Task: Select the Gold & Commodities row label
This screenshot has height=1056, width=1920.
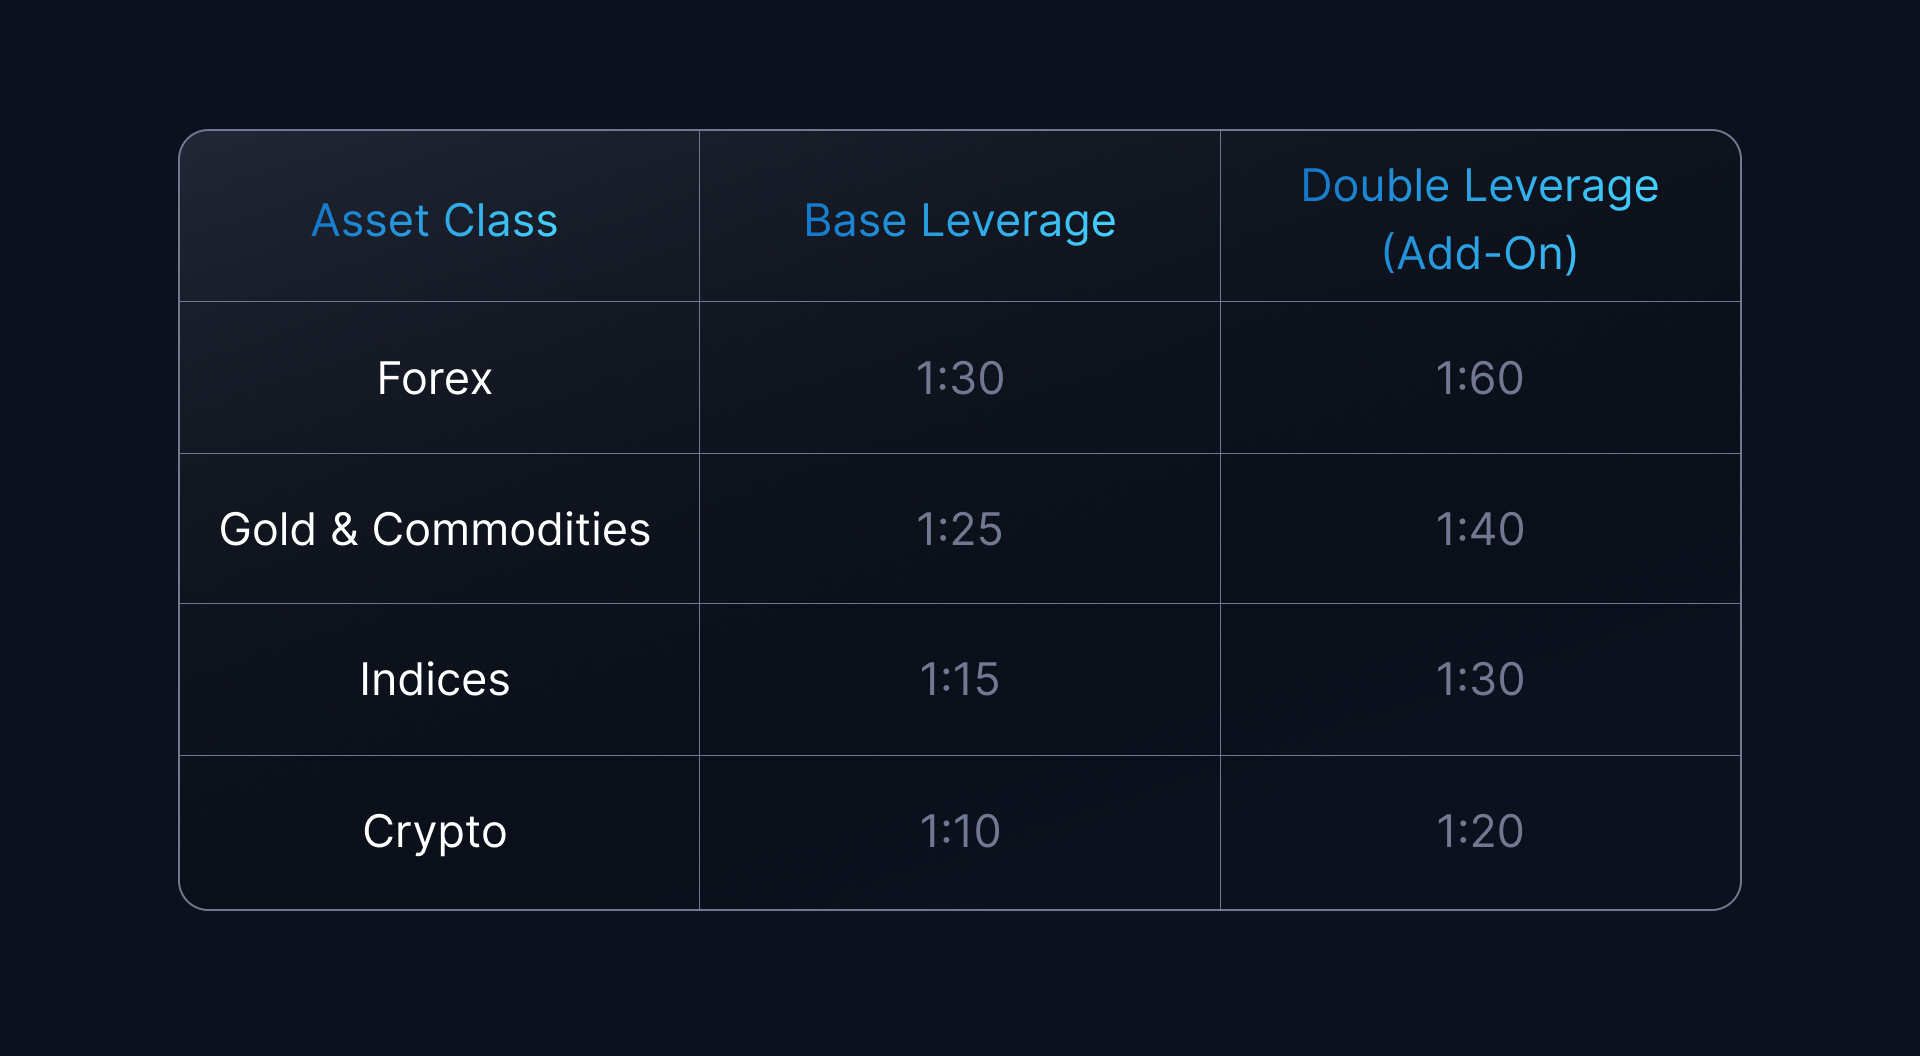Action: (x=435, y=529)
